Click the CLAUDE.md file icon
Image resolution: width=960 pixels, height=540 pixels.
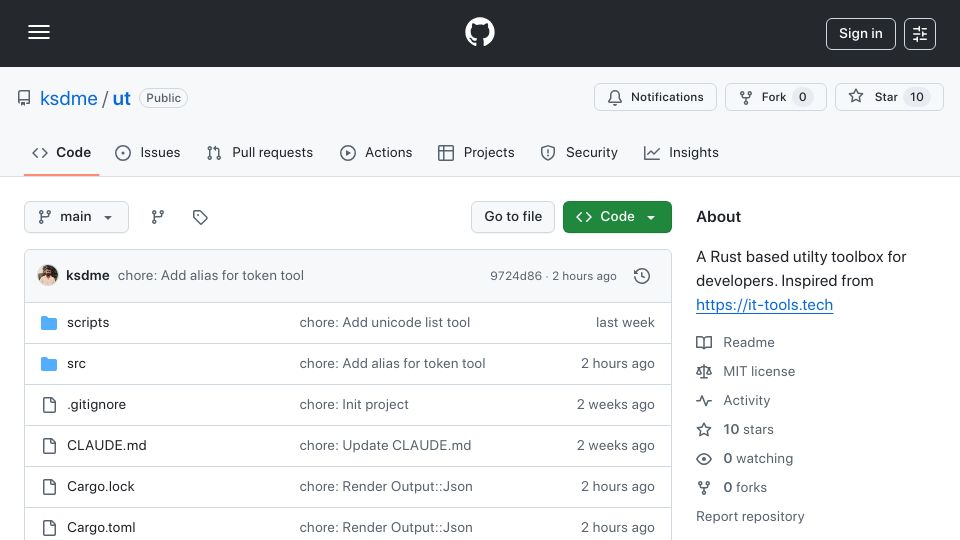click(x=49, y=446)
